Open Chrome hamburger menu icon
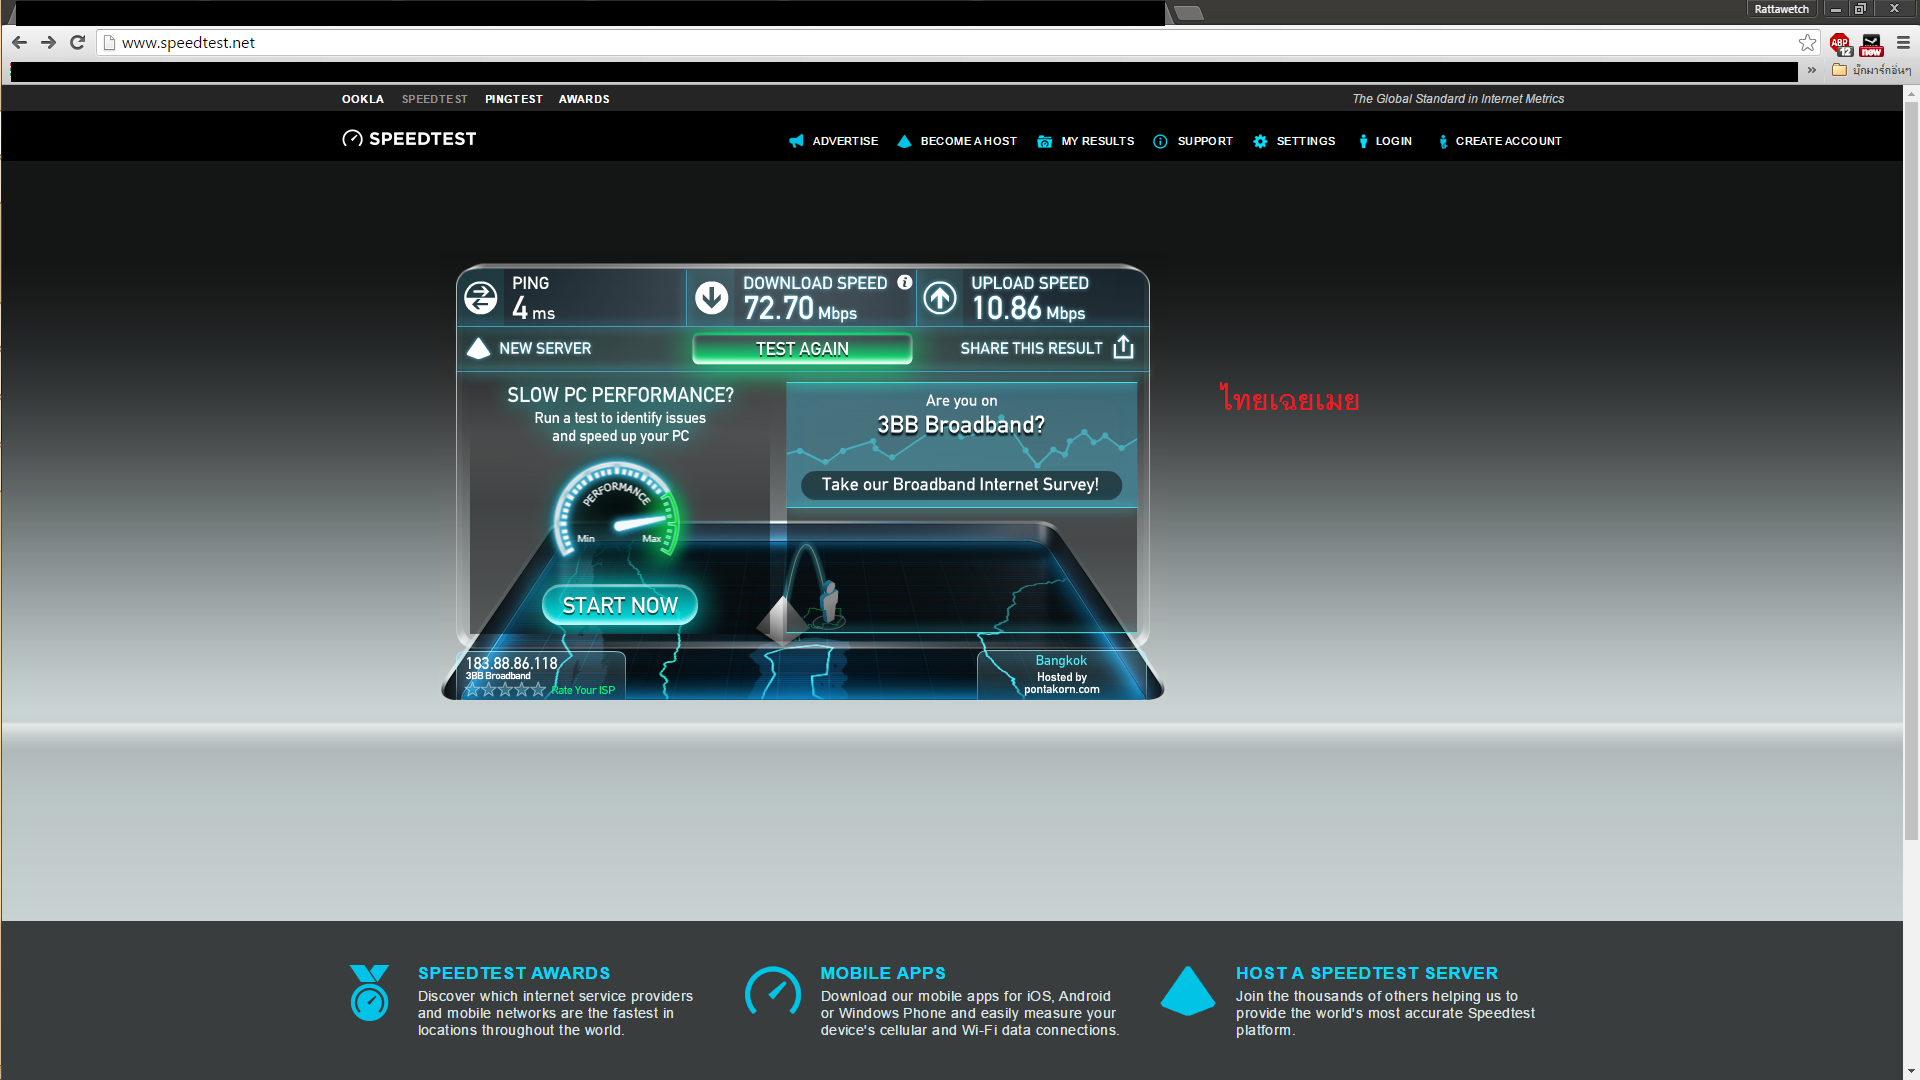Image resolution: width=1920 pixels, height=1080 pixels. tap(1903, 43)
